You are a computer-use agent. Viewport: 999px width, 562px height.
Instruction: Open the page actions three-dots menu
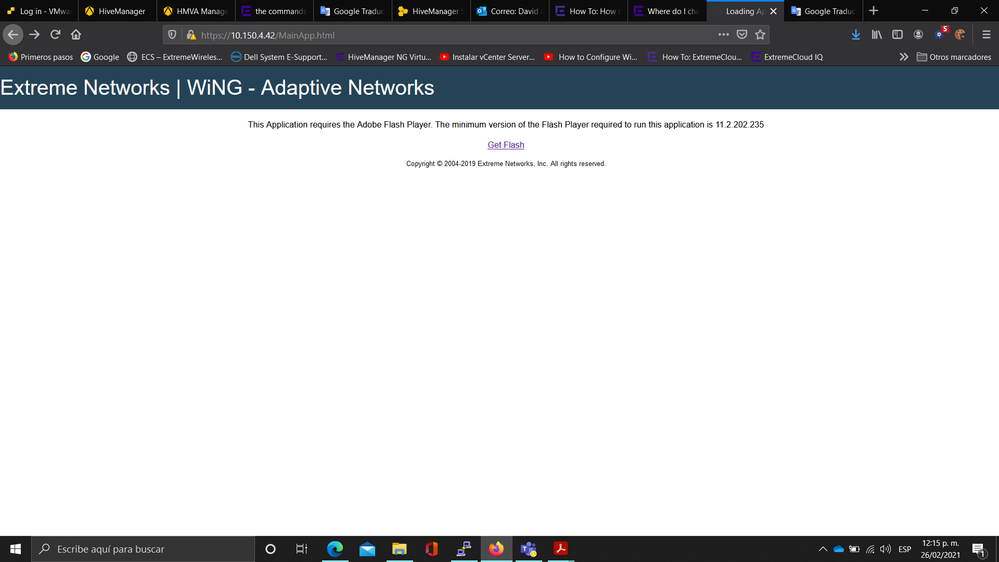723,34
